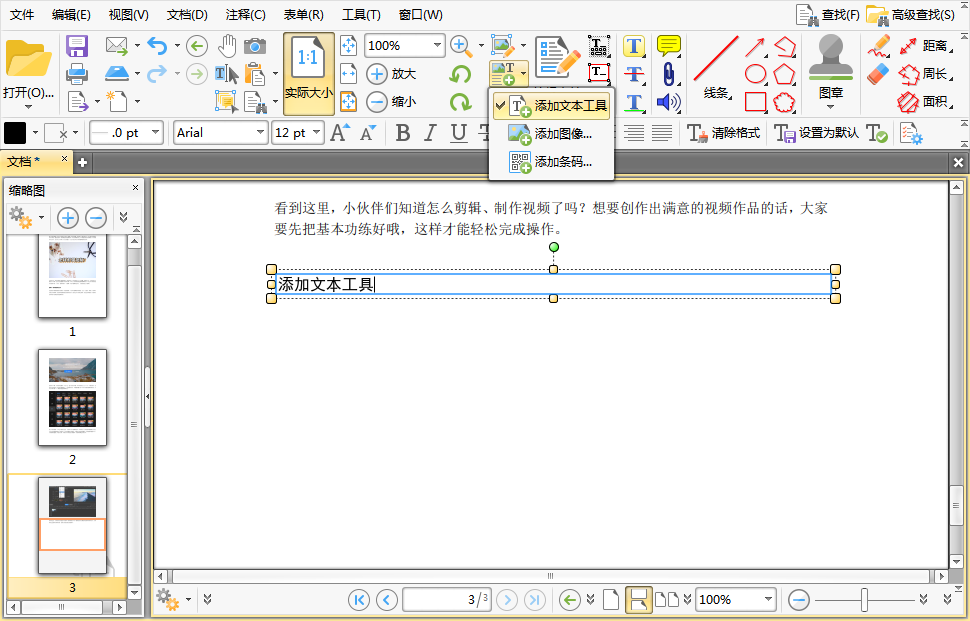970x621 pixels.
Task: Open the Sticky Note tool
Action: coord(669,46)
